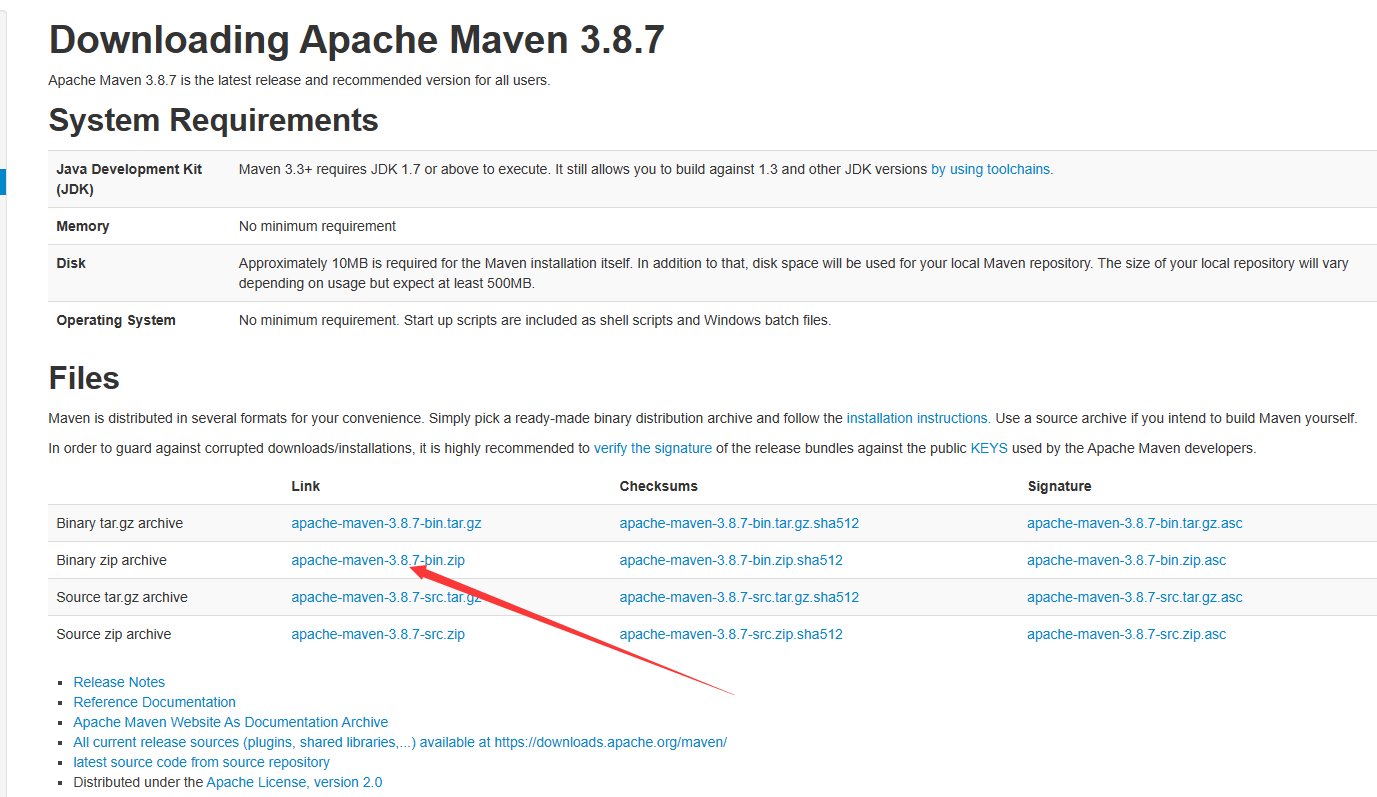Download apache-maven-3.8.7-bin.tar.gz
The image size is (1377, 797).
(386, 523)
